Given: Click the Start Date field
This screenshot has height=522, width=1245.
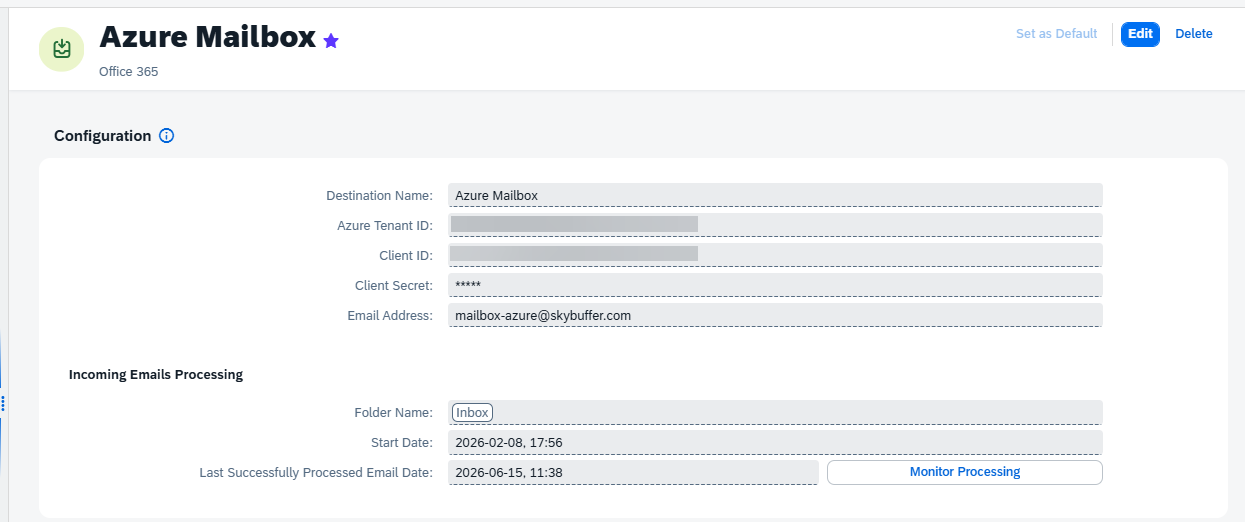Looking at the screenshot, I should click(775, 442).
